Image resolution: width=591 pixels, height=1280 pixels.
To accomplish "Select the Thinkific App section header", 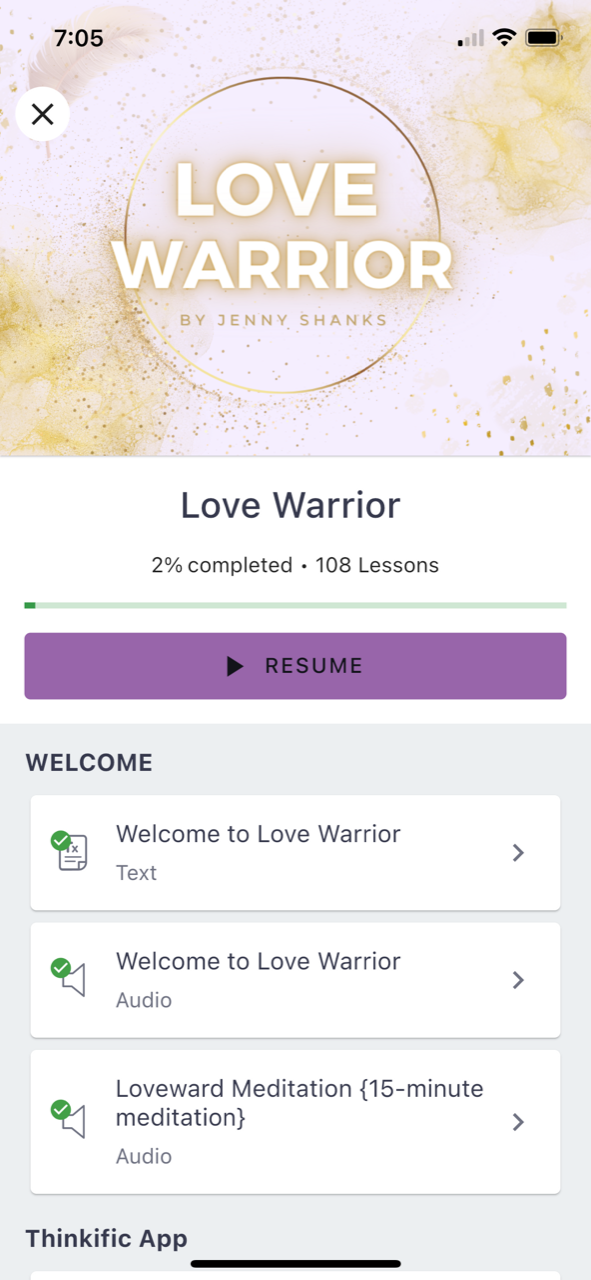I will click(x=106, y=1238).
